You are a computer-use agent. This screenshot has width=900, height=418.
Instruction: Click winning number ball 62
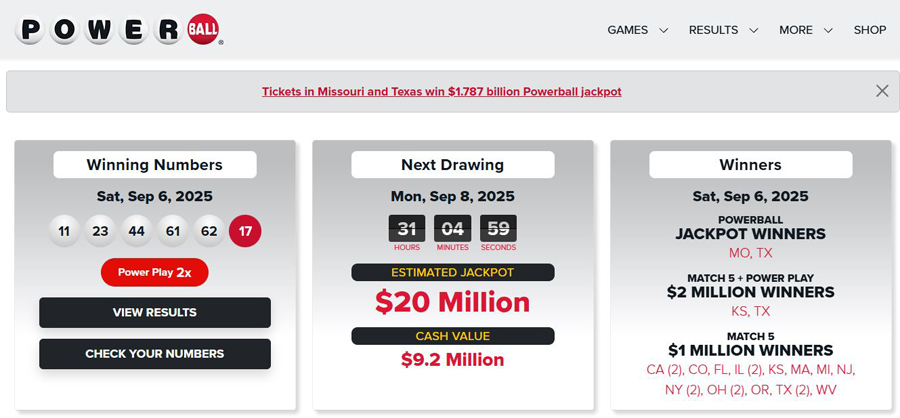pos(209,231)
